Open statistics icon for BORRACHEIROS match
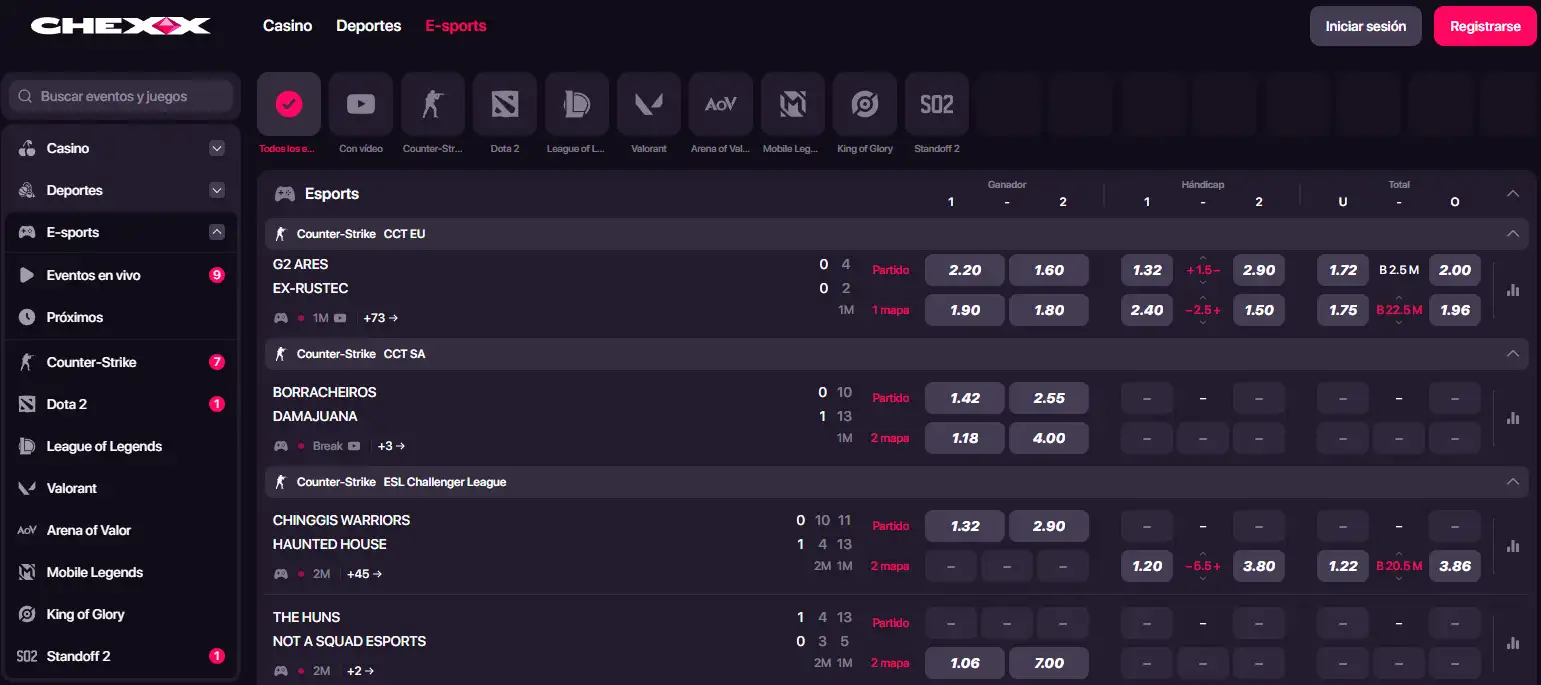This screenshot has width=1541, height=685. pyautogui.click(x=1513, y=418)
